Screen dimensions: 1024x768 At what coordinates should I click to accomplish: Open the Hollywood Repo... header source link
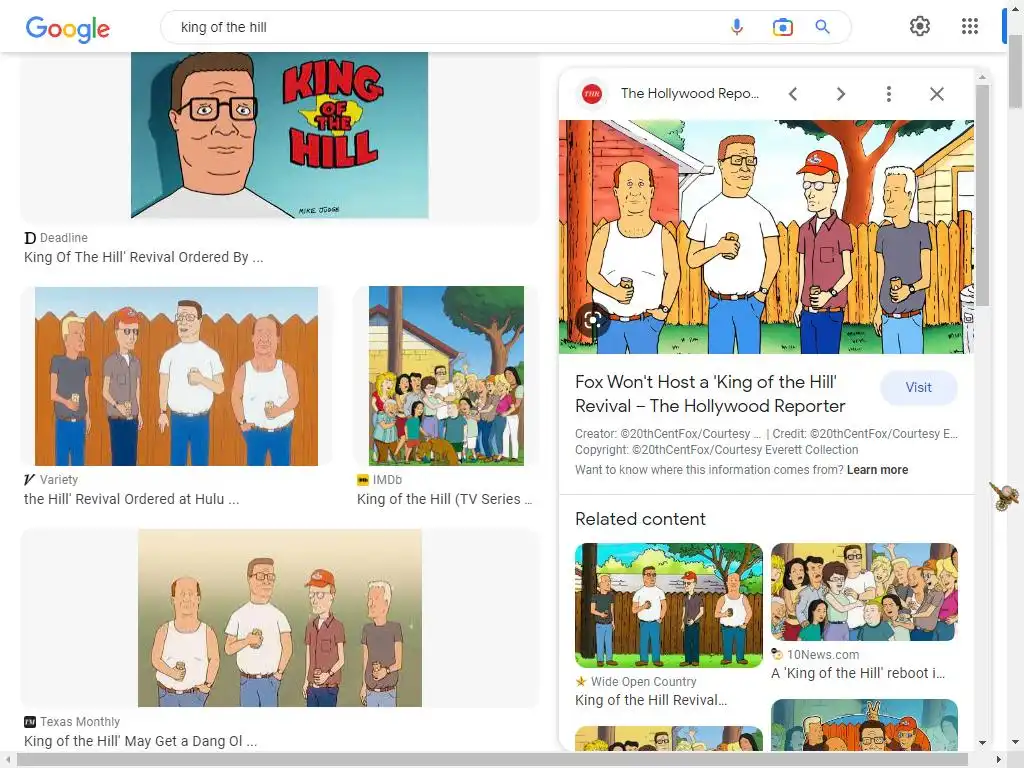pos(690,93)
